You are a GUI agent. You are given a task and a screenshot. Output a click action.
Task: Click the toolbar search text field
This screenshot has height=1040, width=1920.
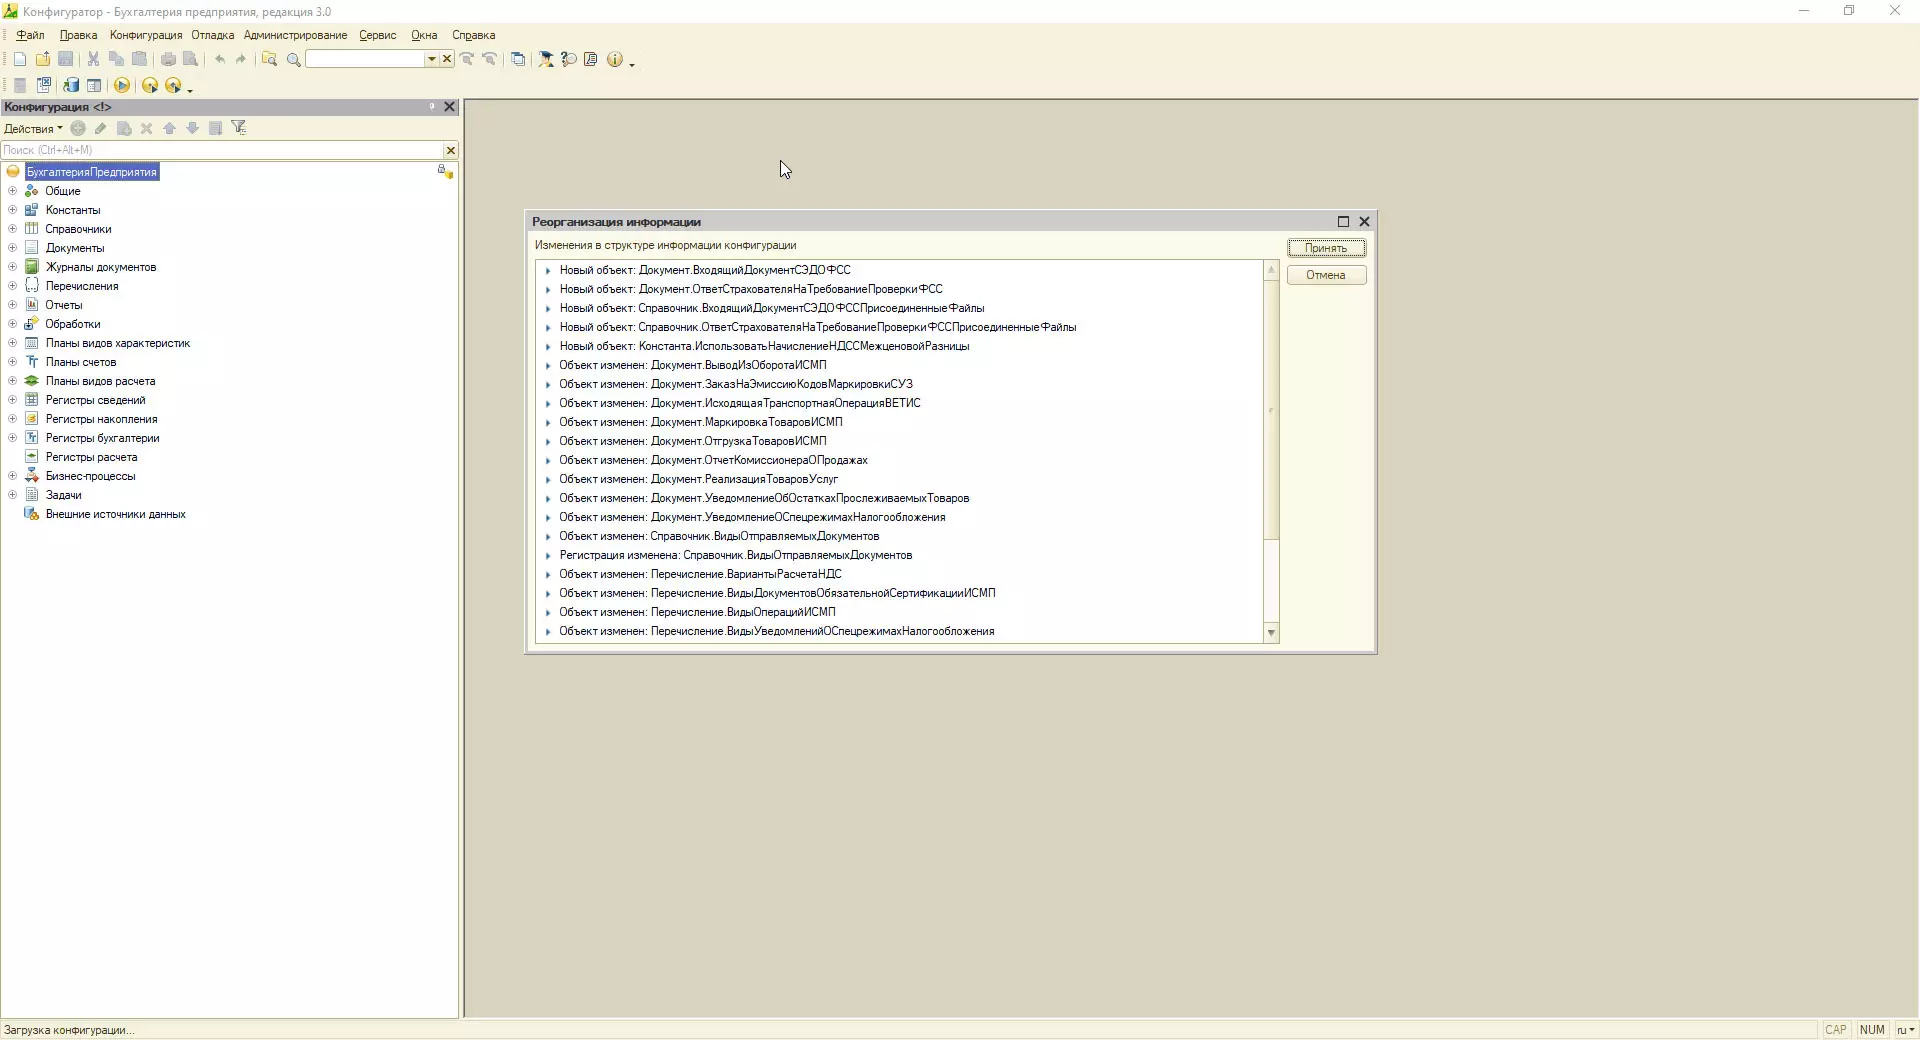(x=366, y=59)
